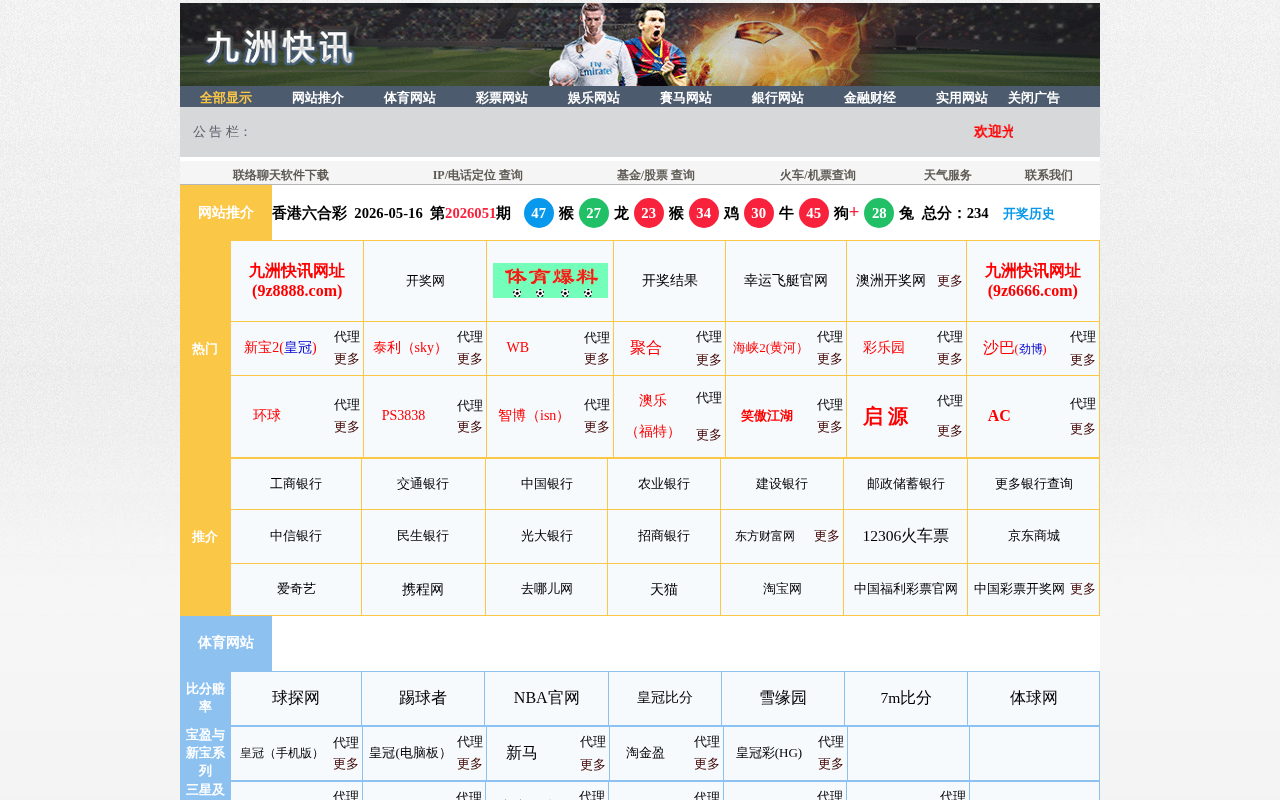The height and width of the screenshot is (800, 1280).
Task: Expand 更多 beside 东方财富网
Action: [x=827, y=536]
